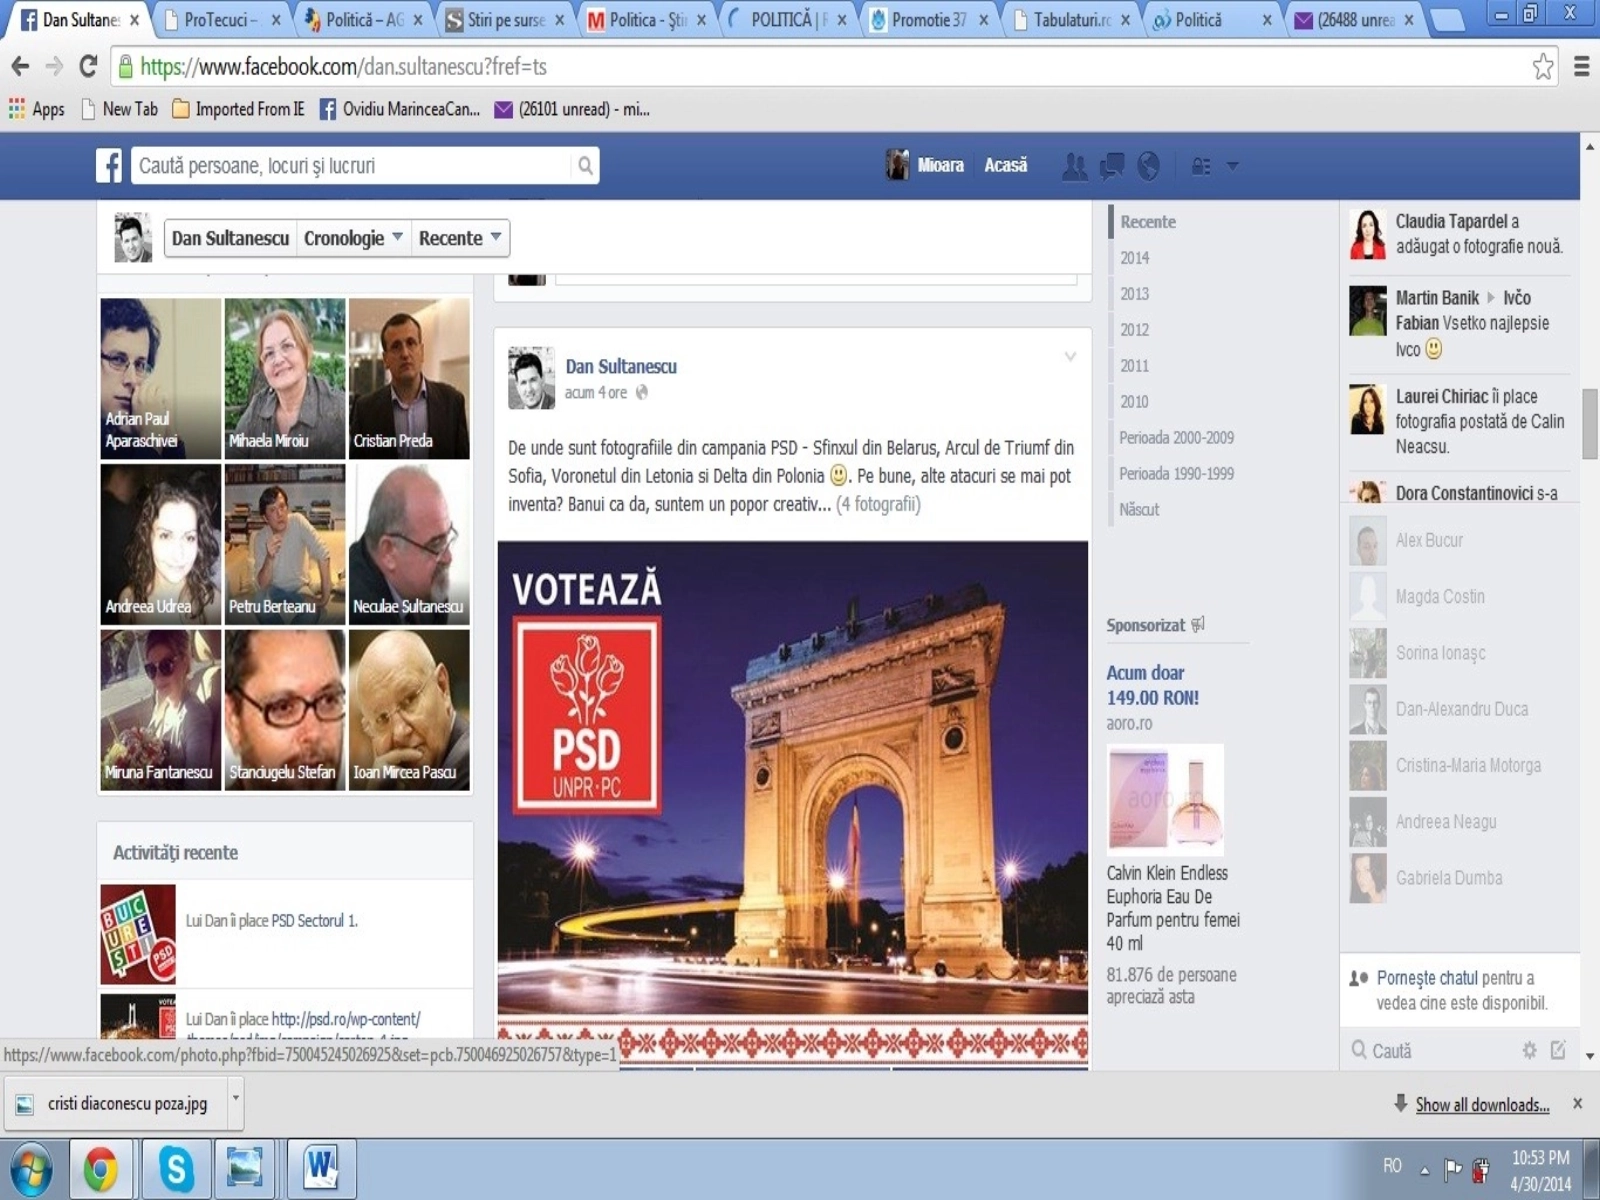The height and width of the screenshot is (1200, 1600).
Task: Open Cristian Preda's friend thumbnail
Action: (409, 378)
